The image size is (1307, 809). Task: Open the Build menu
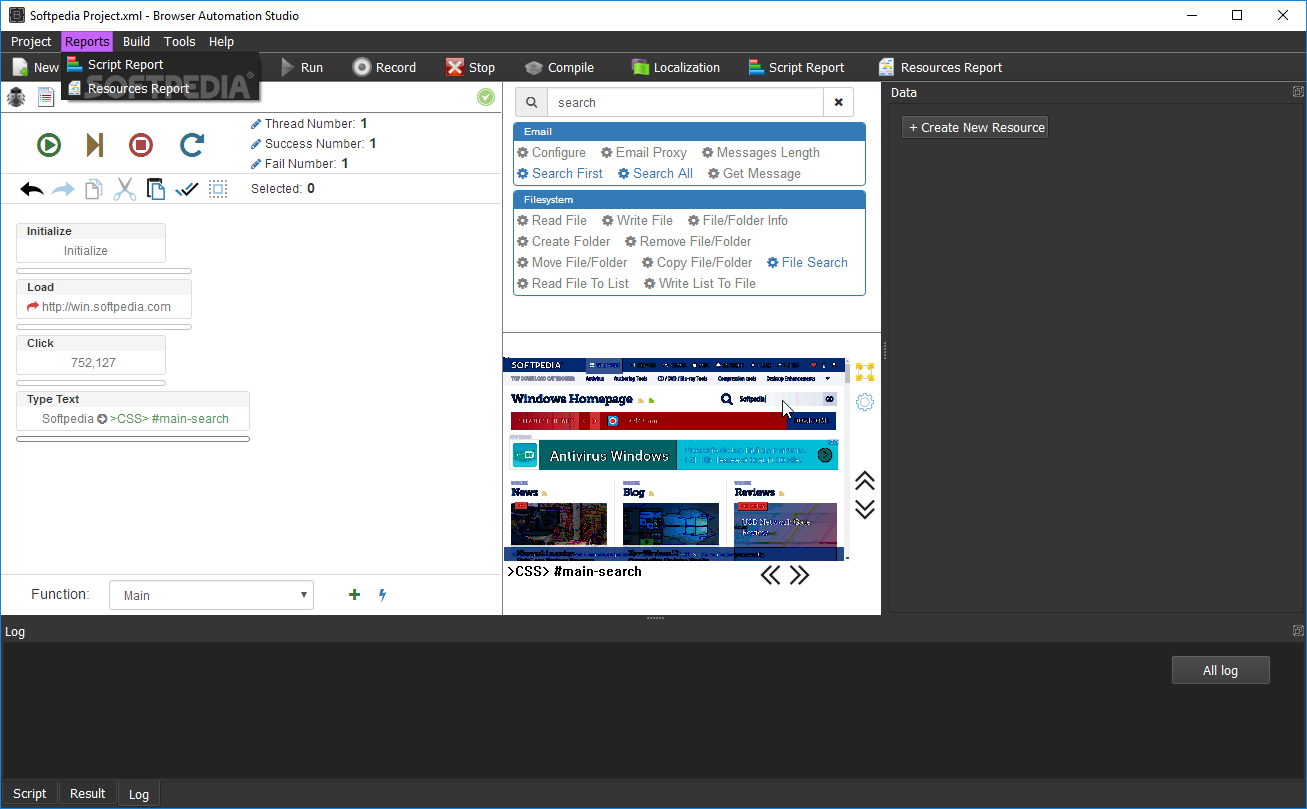tap(136, 41)
